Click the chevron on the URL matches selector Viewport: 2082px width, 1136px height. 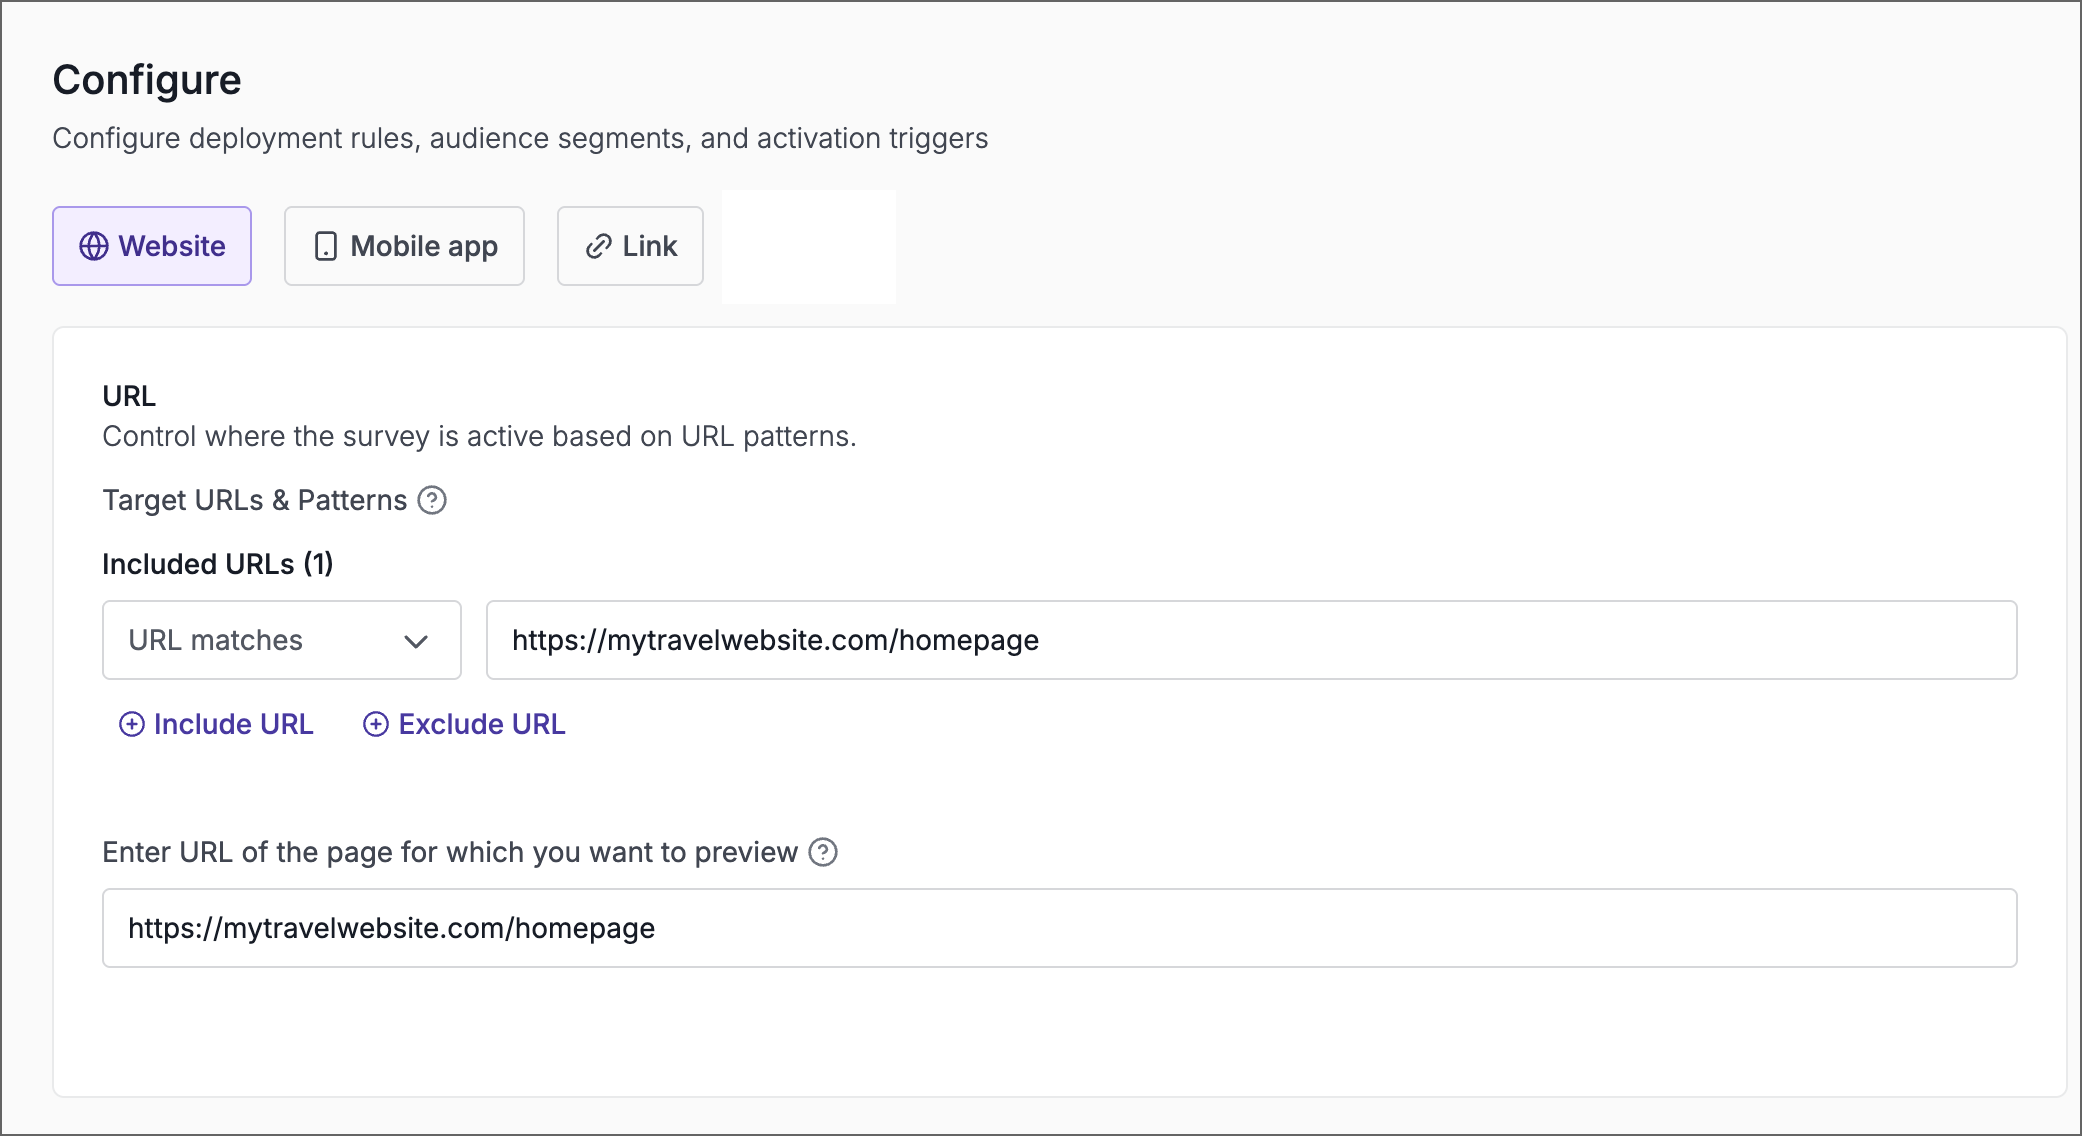(419, 640)
